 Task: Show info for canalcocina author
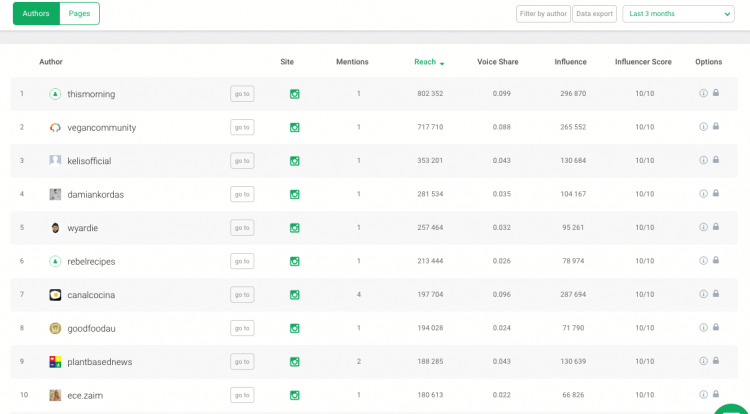tap(703, 294)
